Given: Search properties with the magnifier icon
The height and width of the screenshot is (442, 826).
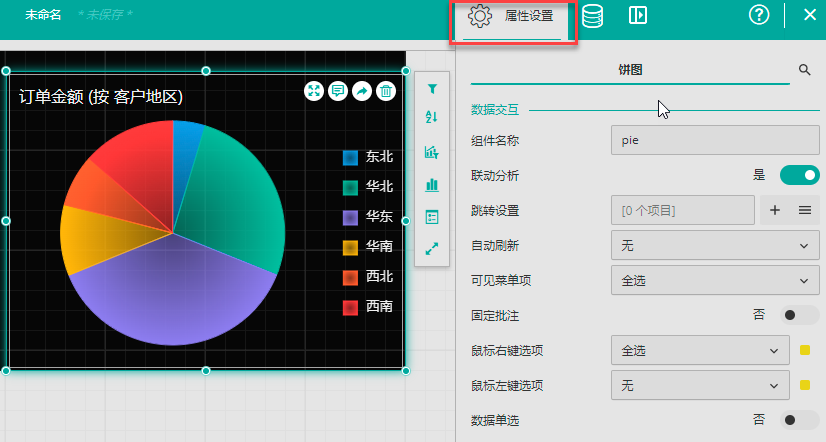Looking at the screenshot, I should click(804, 70).
